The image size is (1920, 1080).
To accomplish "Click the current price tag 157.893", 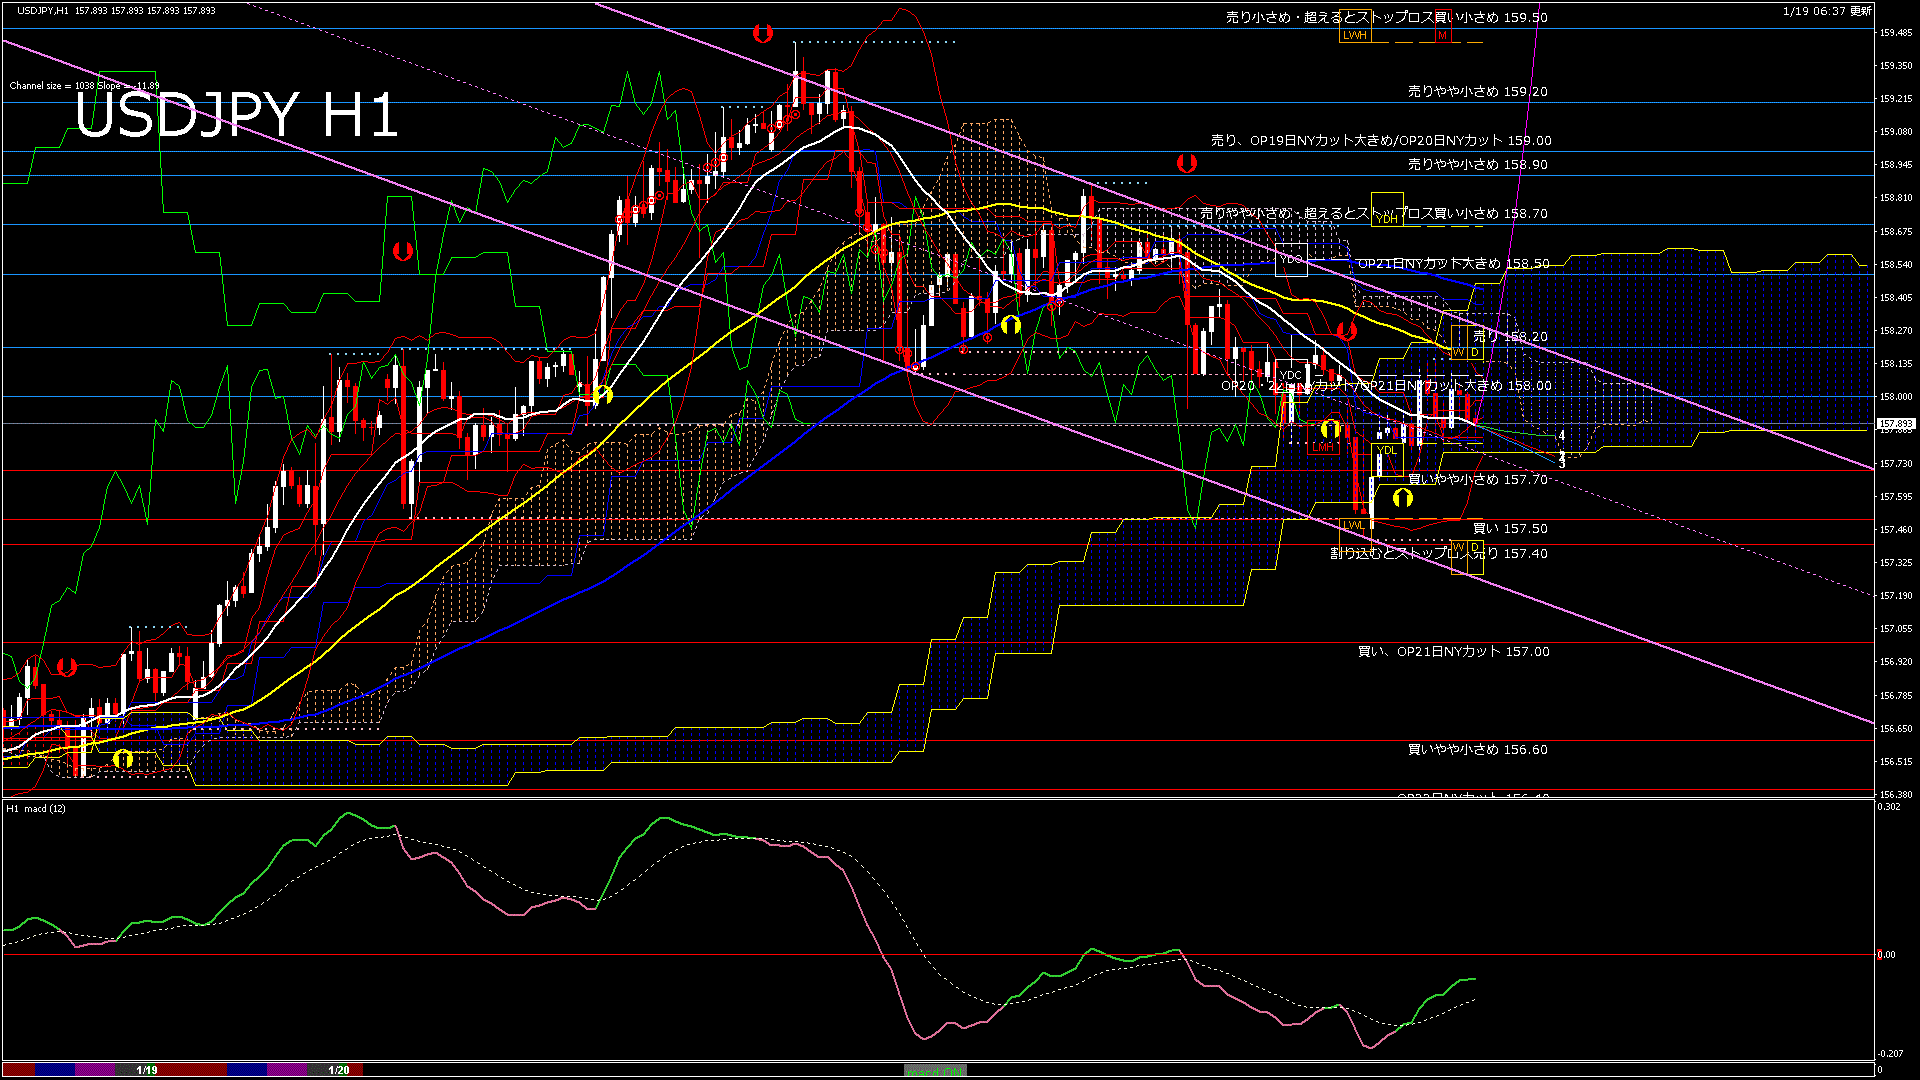I will coord(1895,424).
